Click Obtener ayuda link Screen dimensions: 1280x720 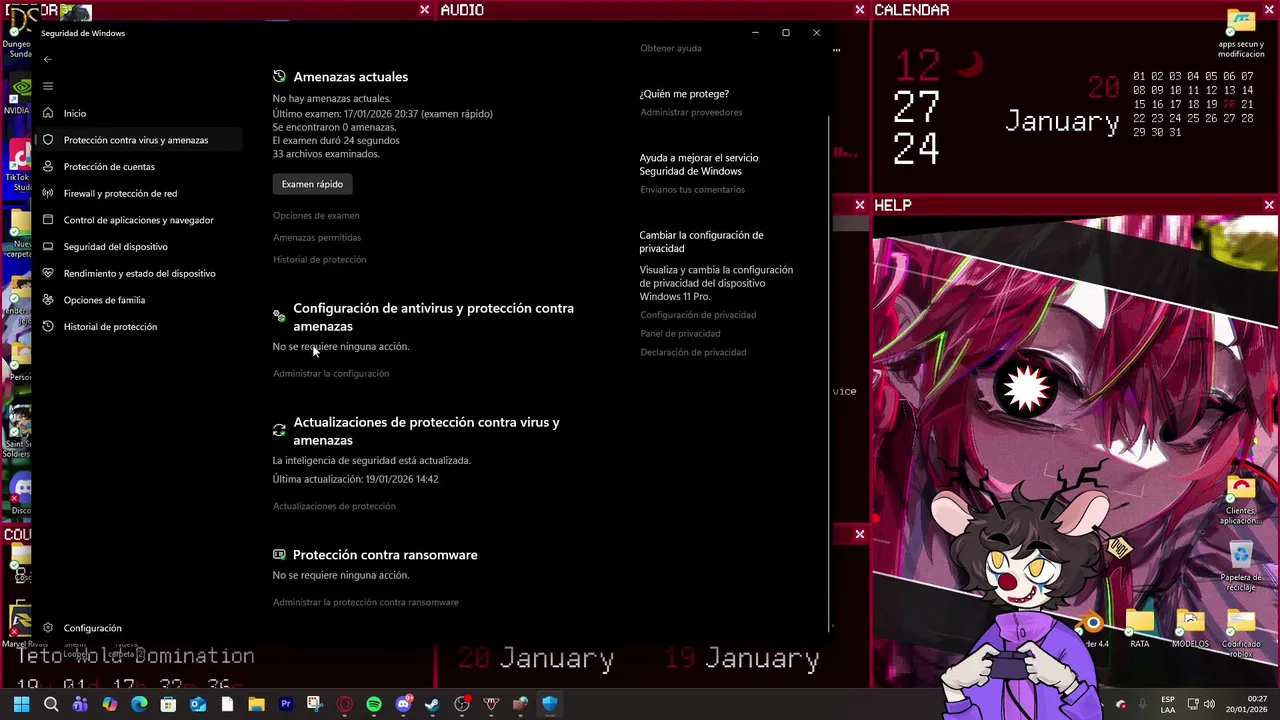(671, 48)
